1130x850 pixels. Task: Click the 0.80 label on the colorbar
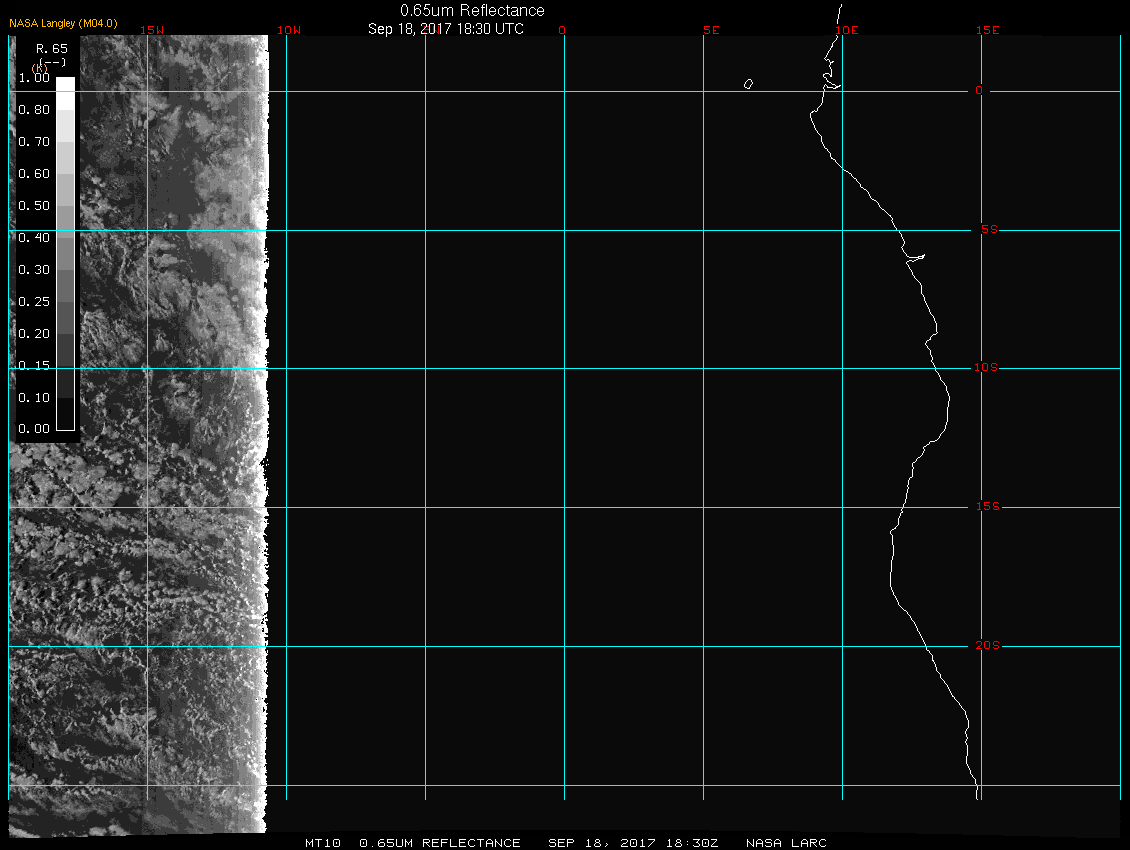[x=34, y=110]
